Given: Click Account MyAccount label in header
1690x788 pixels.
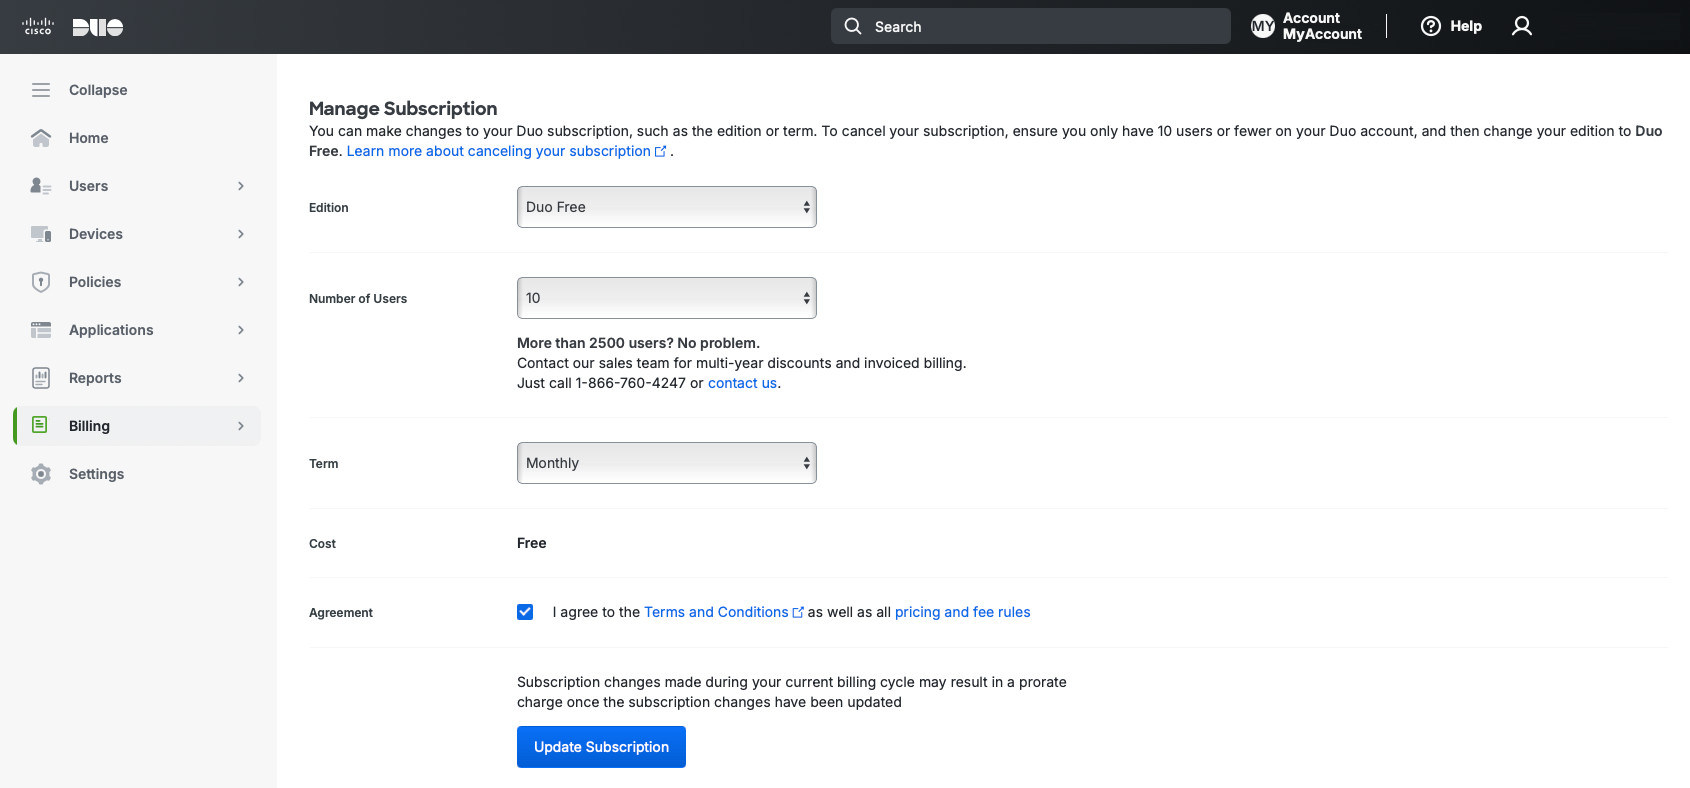Looking at the screenshot, I should (x=1322, y=26).
